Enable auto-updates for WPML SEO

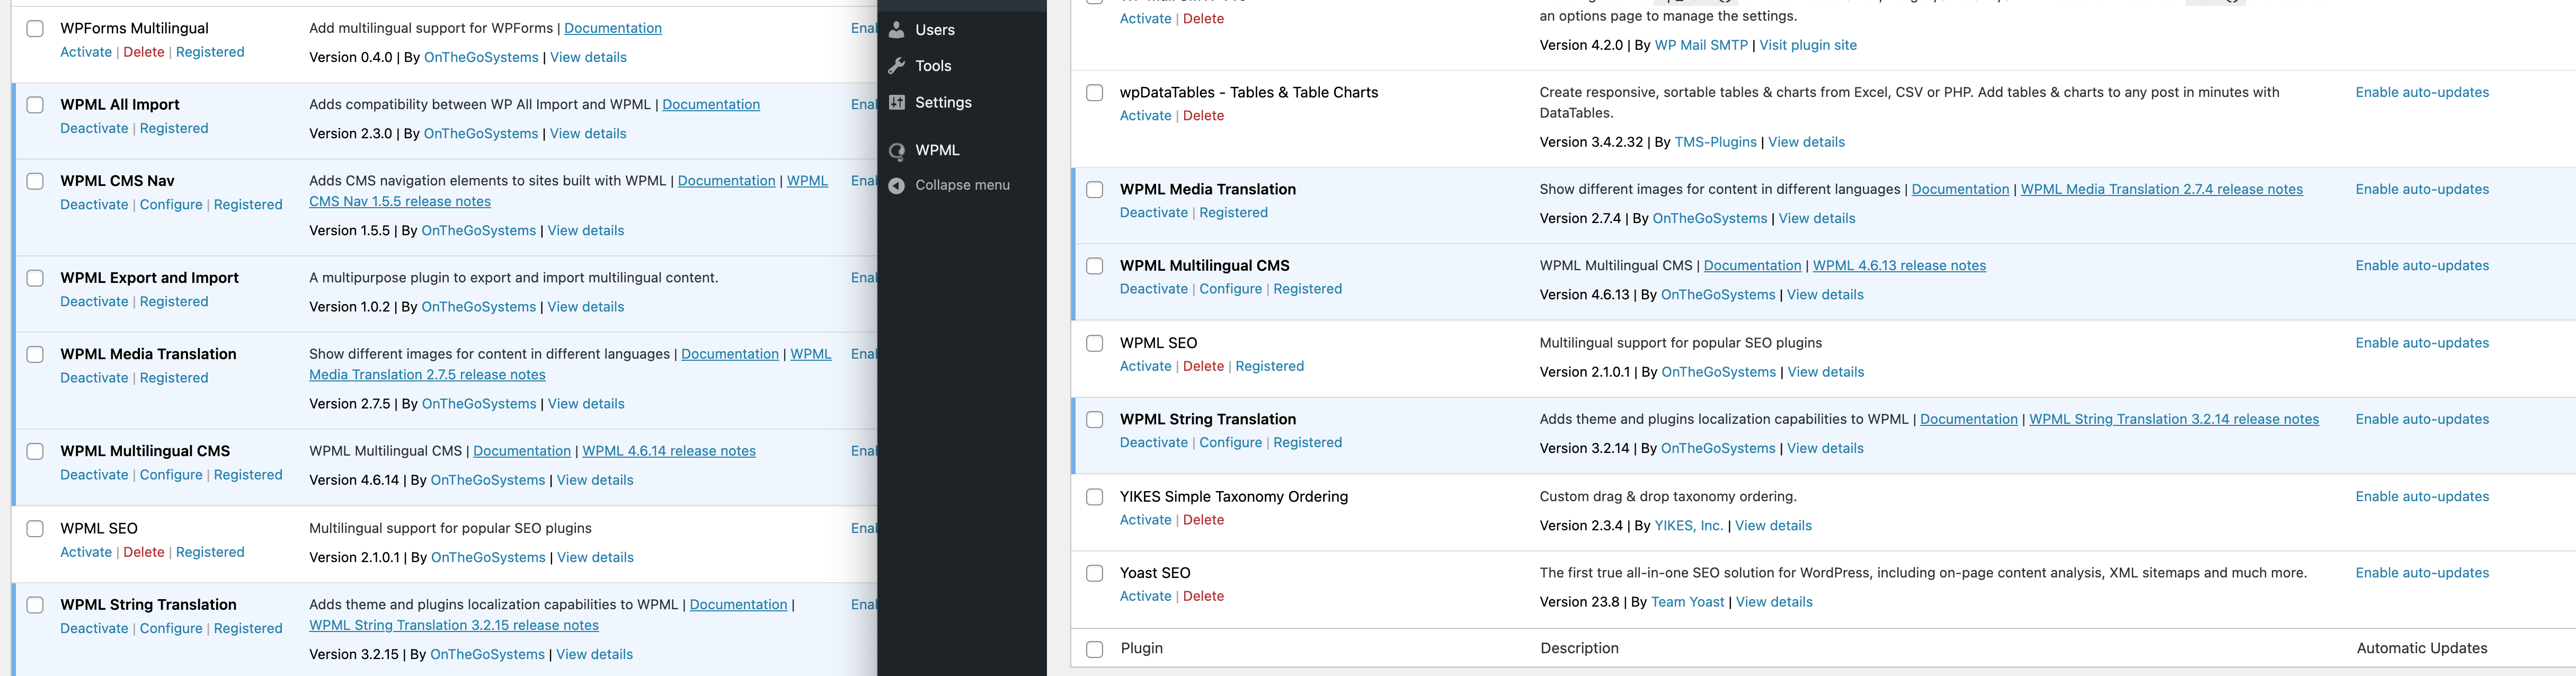click(x=2422, y=343)
